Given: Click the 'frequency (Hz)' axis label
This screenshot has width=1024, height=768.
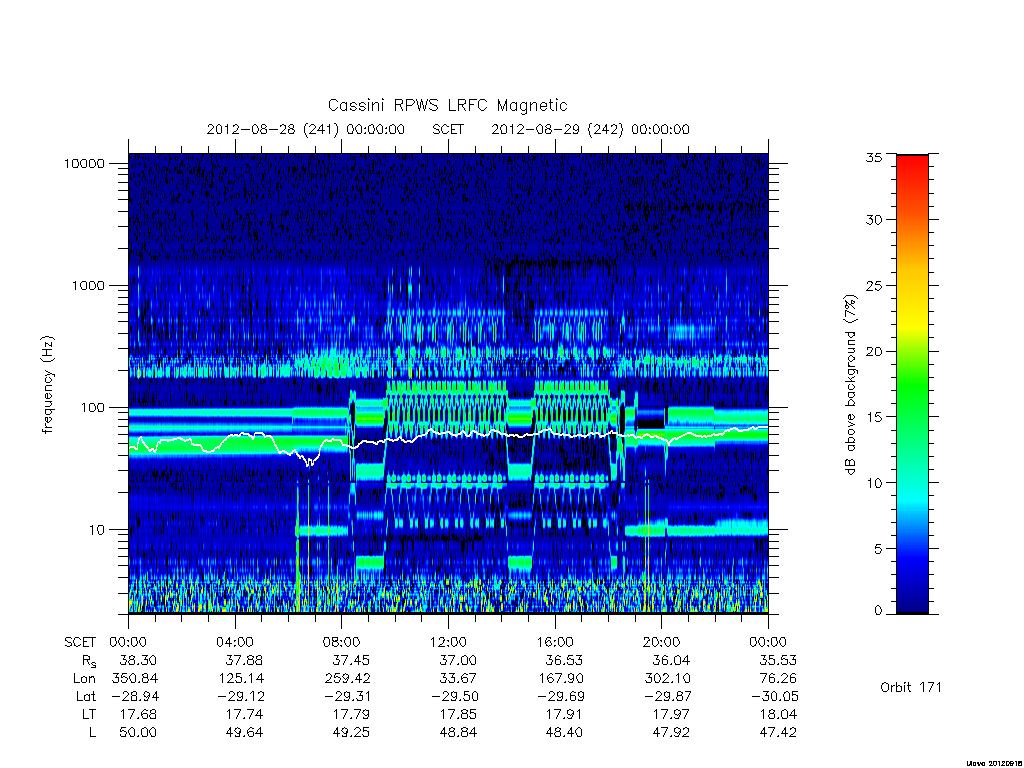Looking at the screenshot, I should pyautogui.click(x=47, y=385).
